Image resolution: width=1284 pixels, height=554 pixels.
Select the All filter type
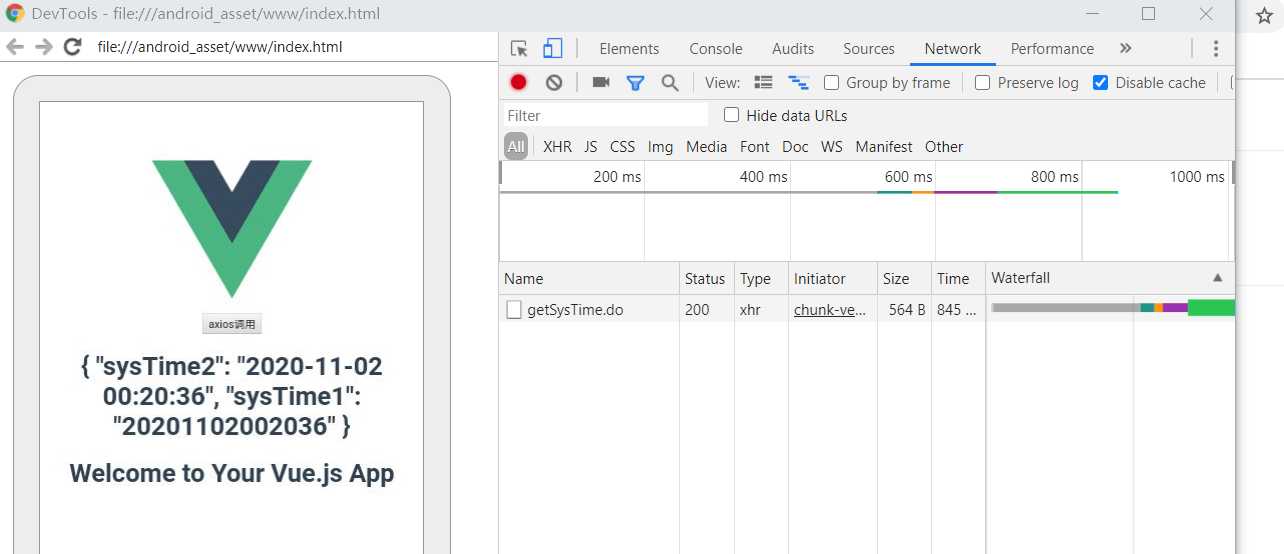coord(516,147)
